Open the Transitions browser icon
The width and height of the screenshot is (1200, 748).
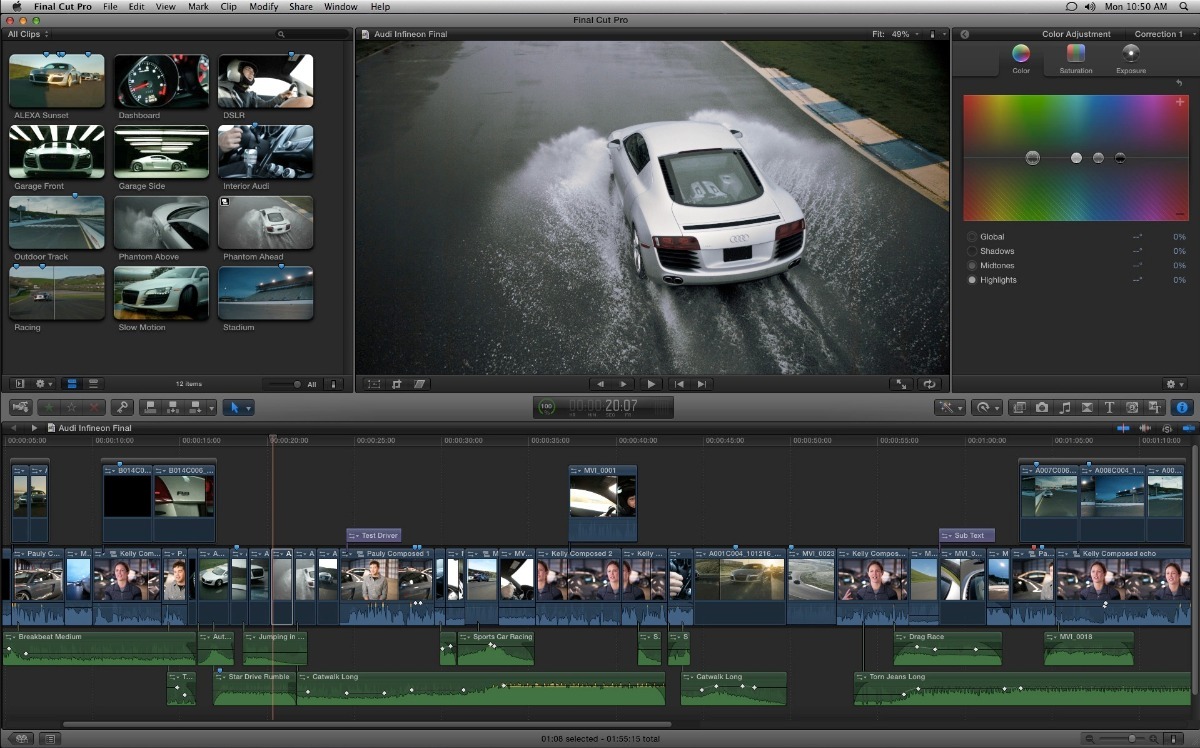coord(1087,408)
